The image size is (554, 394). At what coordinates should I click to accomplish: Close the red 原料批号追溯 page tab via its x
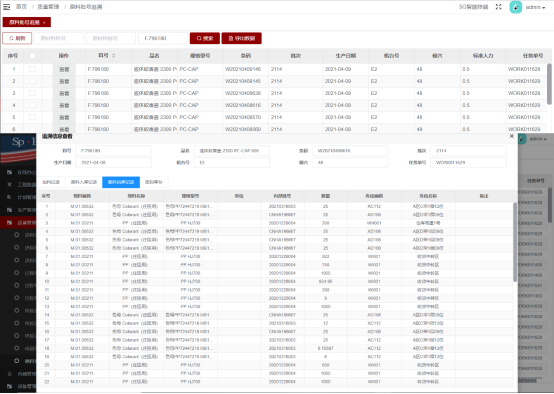click(x=44, y=22)
